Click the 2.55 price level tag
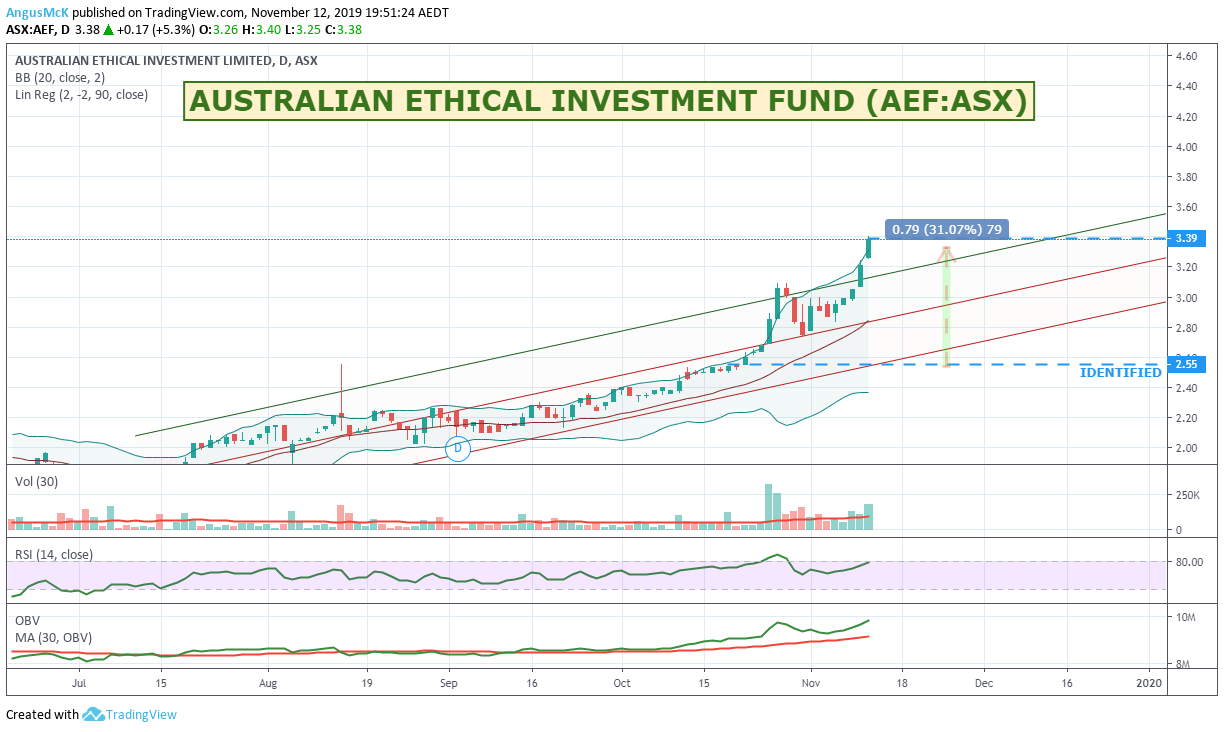Viewport: 1224px width, 732px height. 1187,364
